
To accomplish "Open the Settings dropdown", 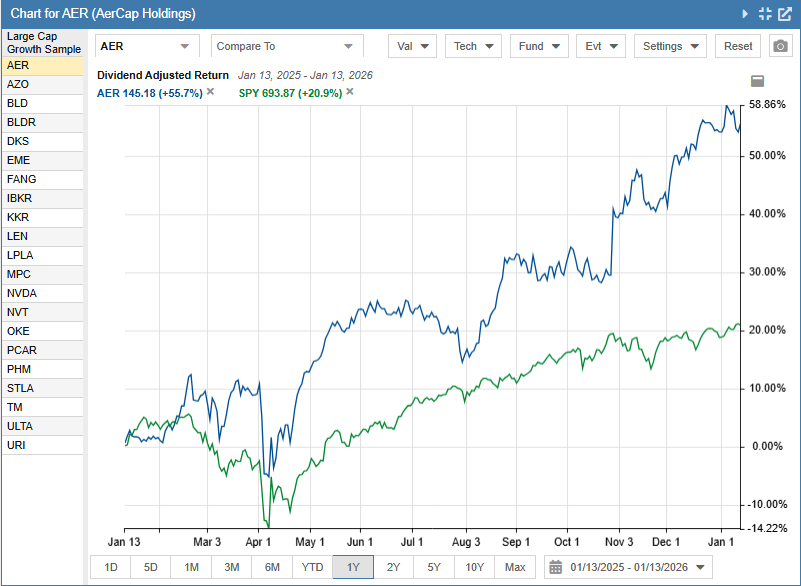I will tap(669, 46).
